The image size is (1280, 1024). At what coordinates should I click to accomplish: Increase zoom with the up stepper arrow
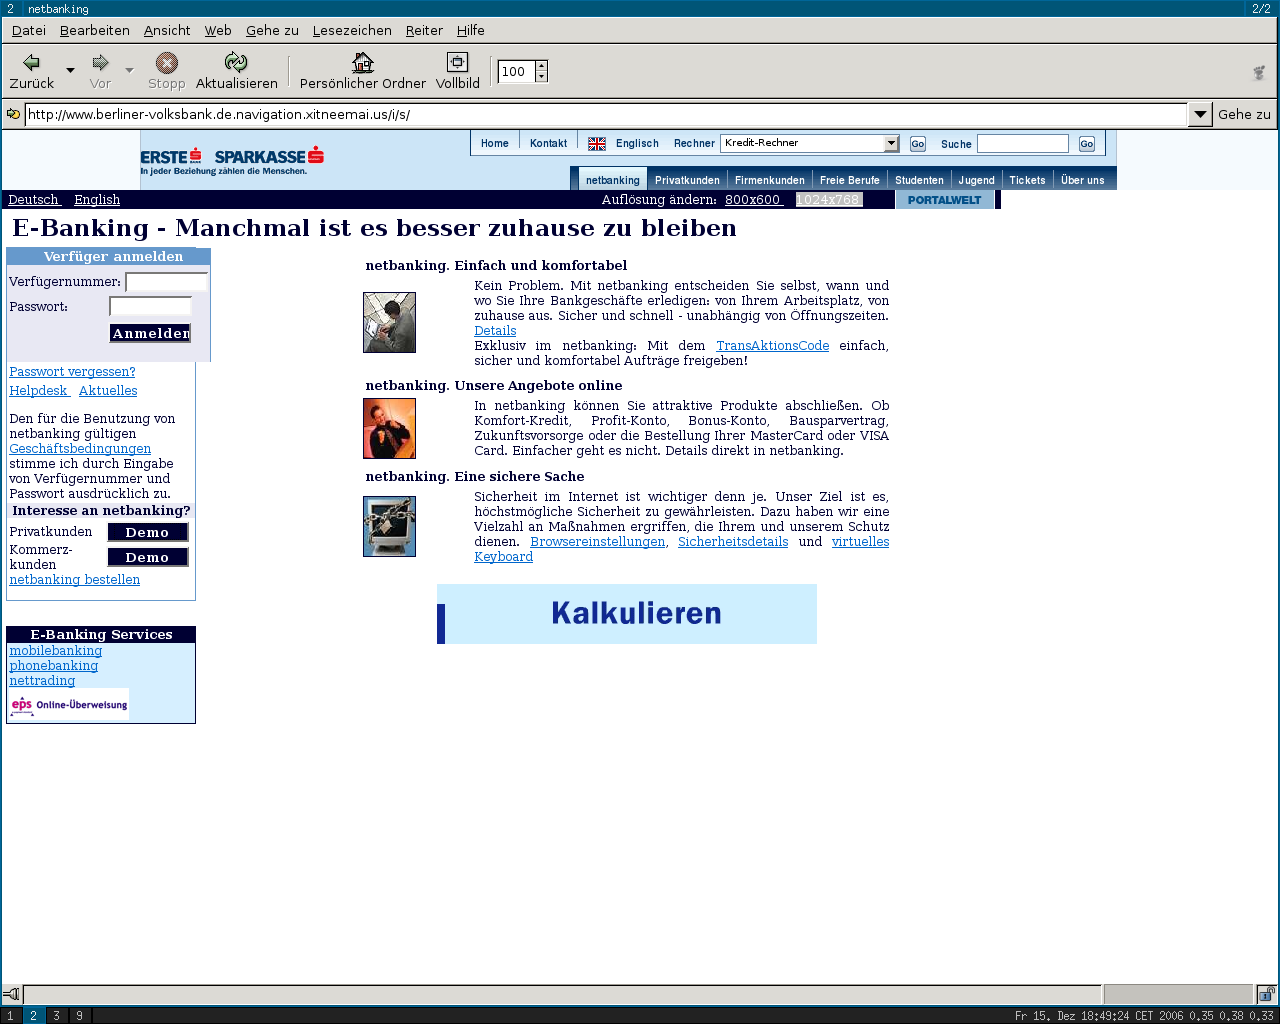541,66
